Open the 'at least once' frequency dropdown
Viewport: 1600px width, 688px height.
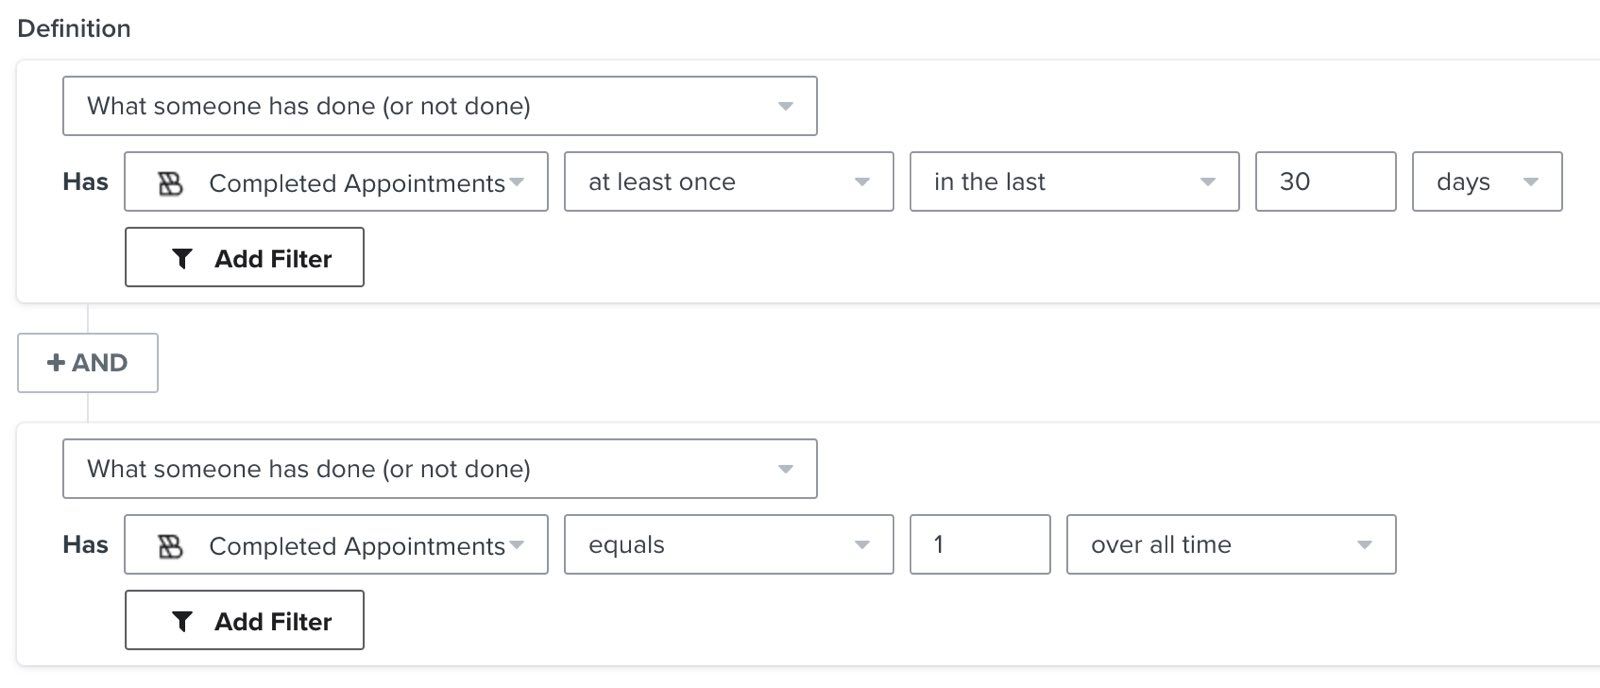click(x=727, y=182)
